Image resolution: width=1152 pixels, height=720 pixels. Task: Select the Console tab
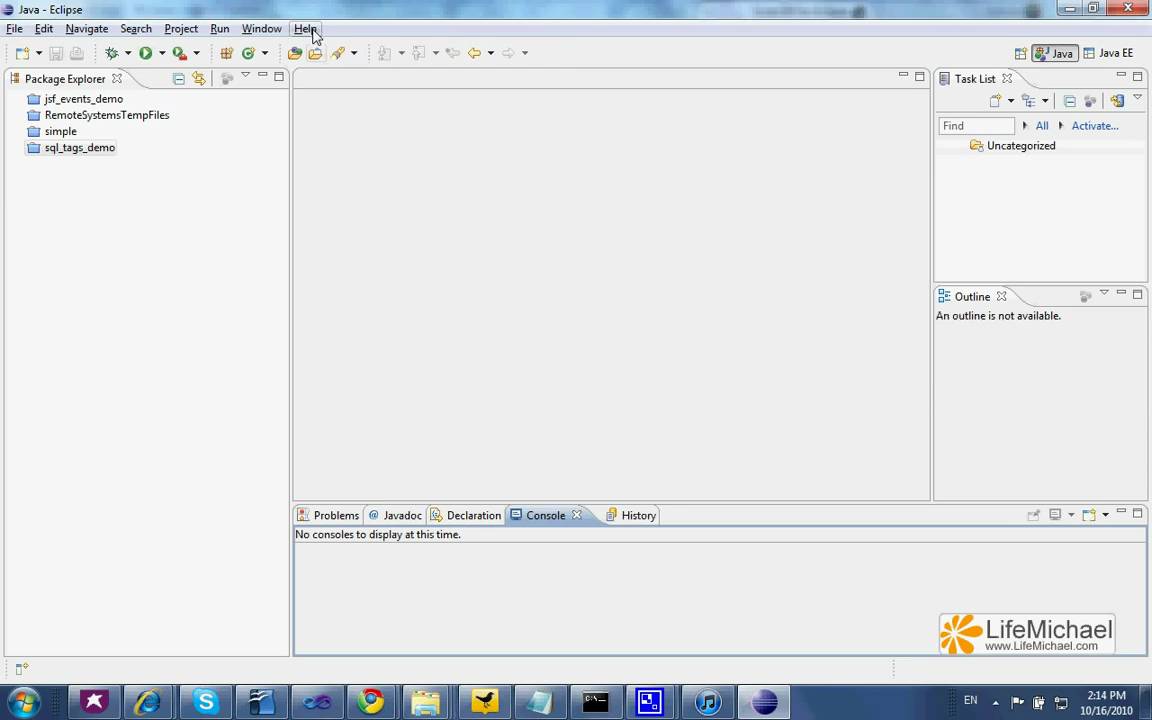(x=546, y=515)
